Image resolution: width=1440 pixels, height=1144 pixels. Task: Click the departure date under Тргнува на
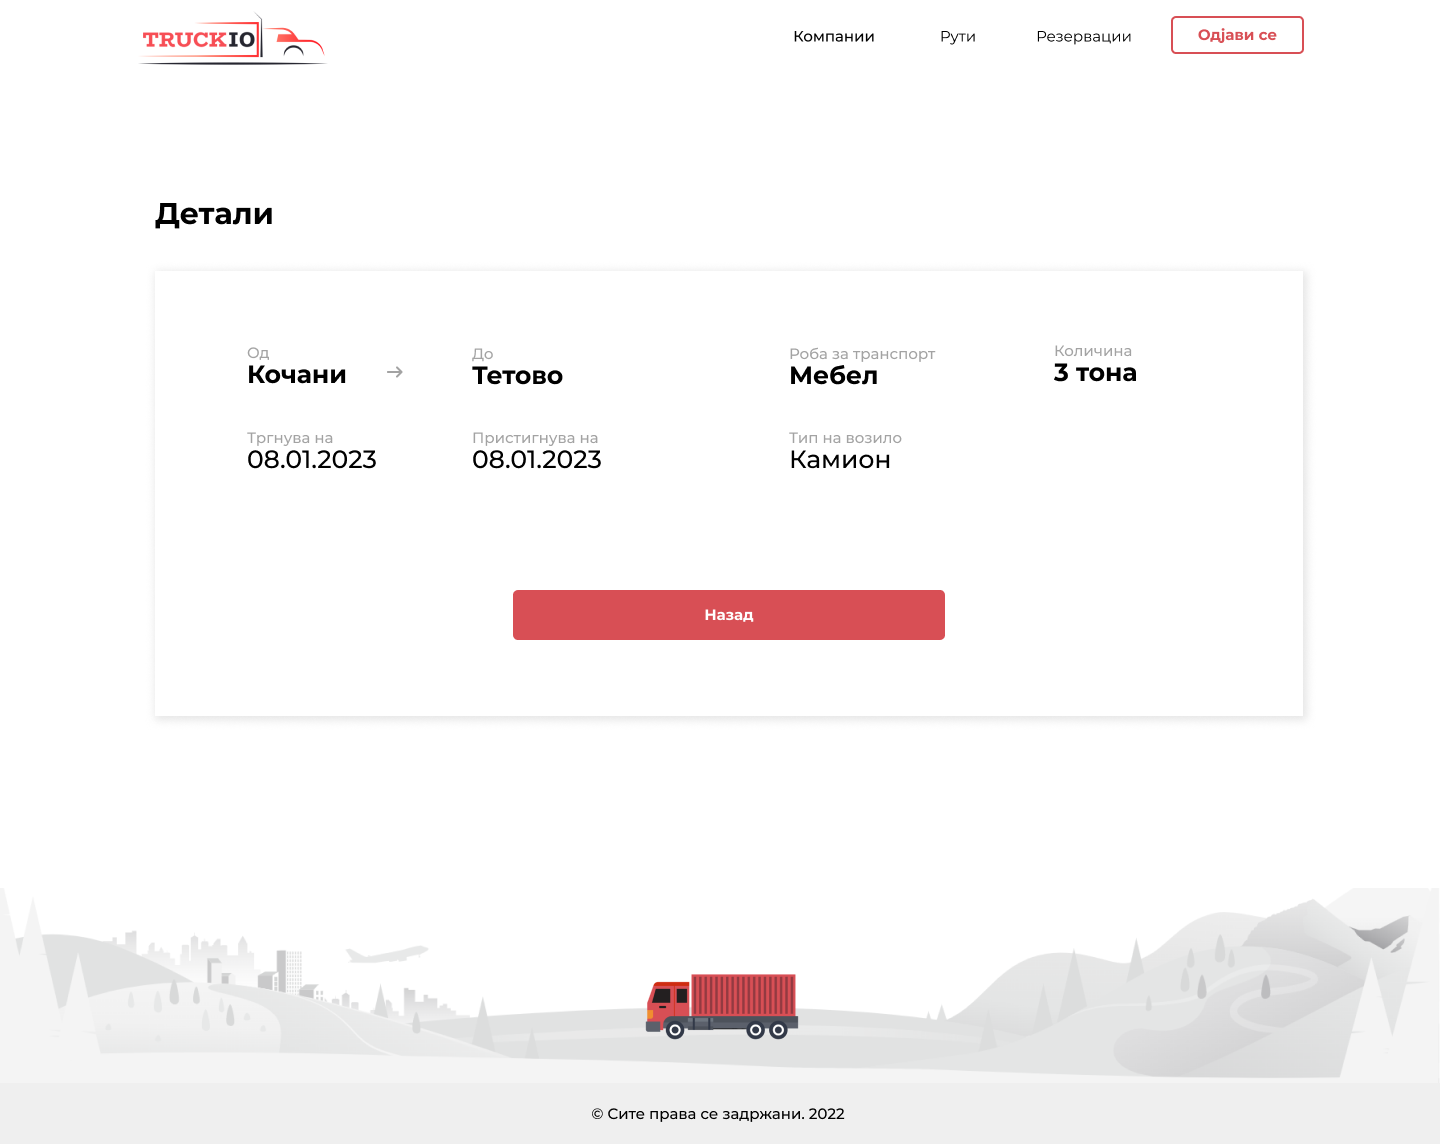tap(311, 460)
